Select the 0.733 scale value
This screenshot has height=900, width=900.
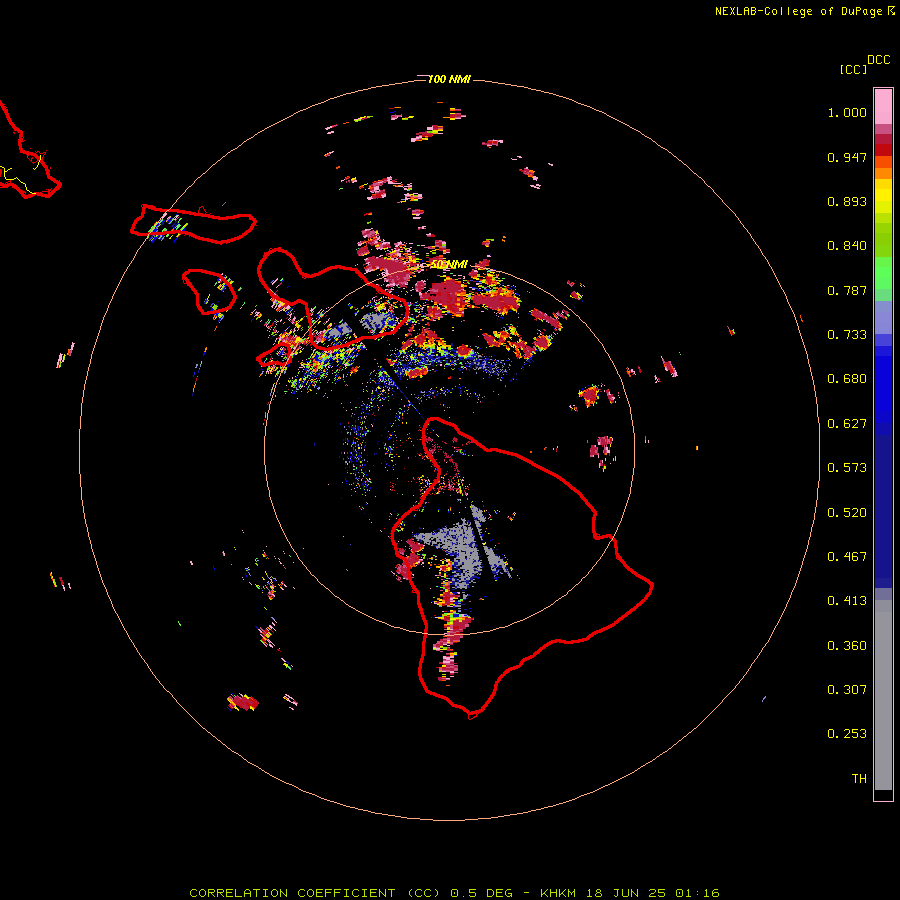click(x=847, y=335)
